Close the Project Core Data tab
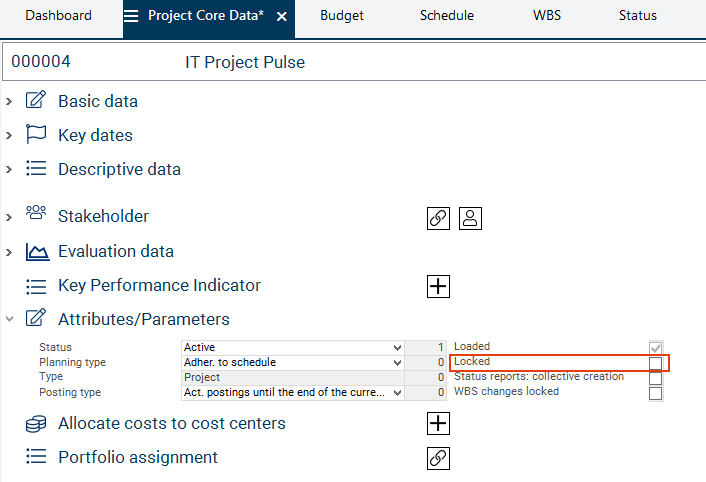The image size is (706, 482). point(282,17)
